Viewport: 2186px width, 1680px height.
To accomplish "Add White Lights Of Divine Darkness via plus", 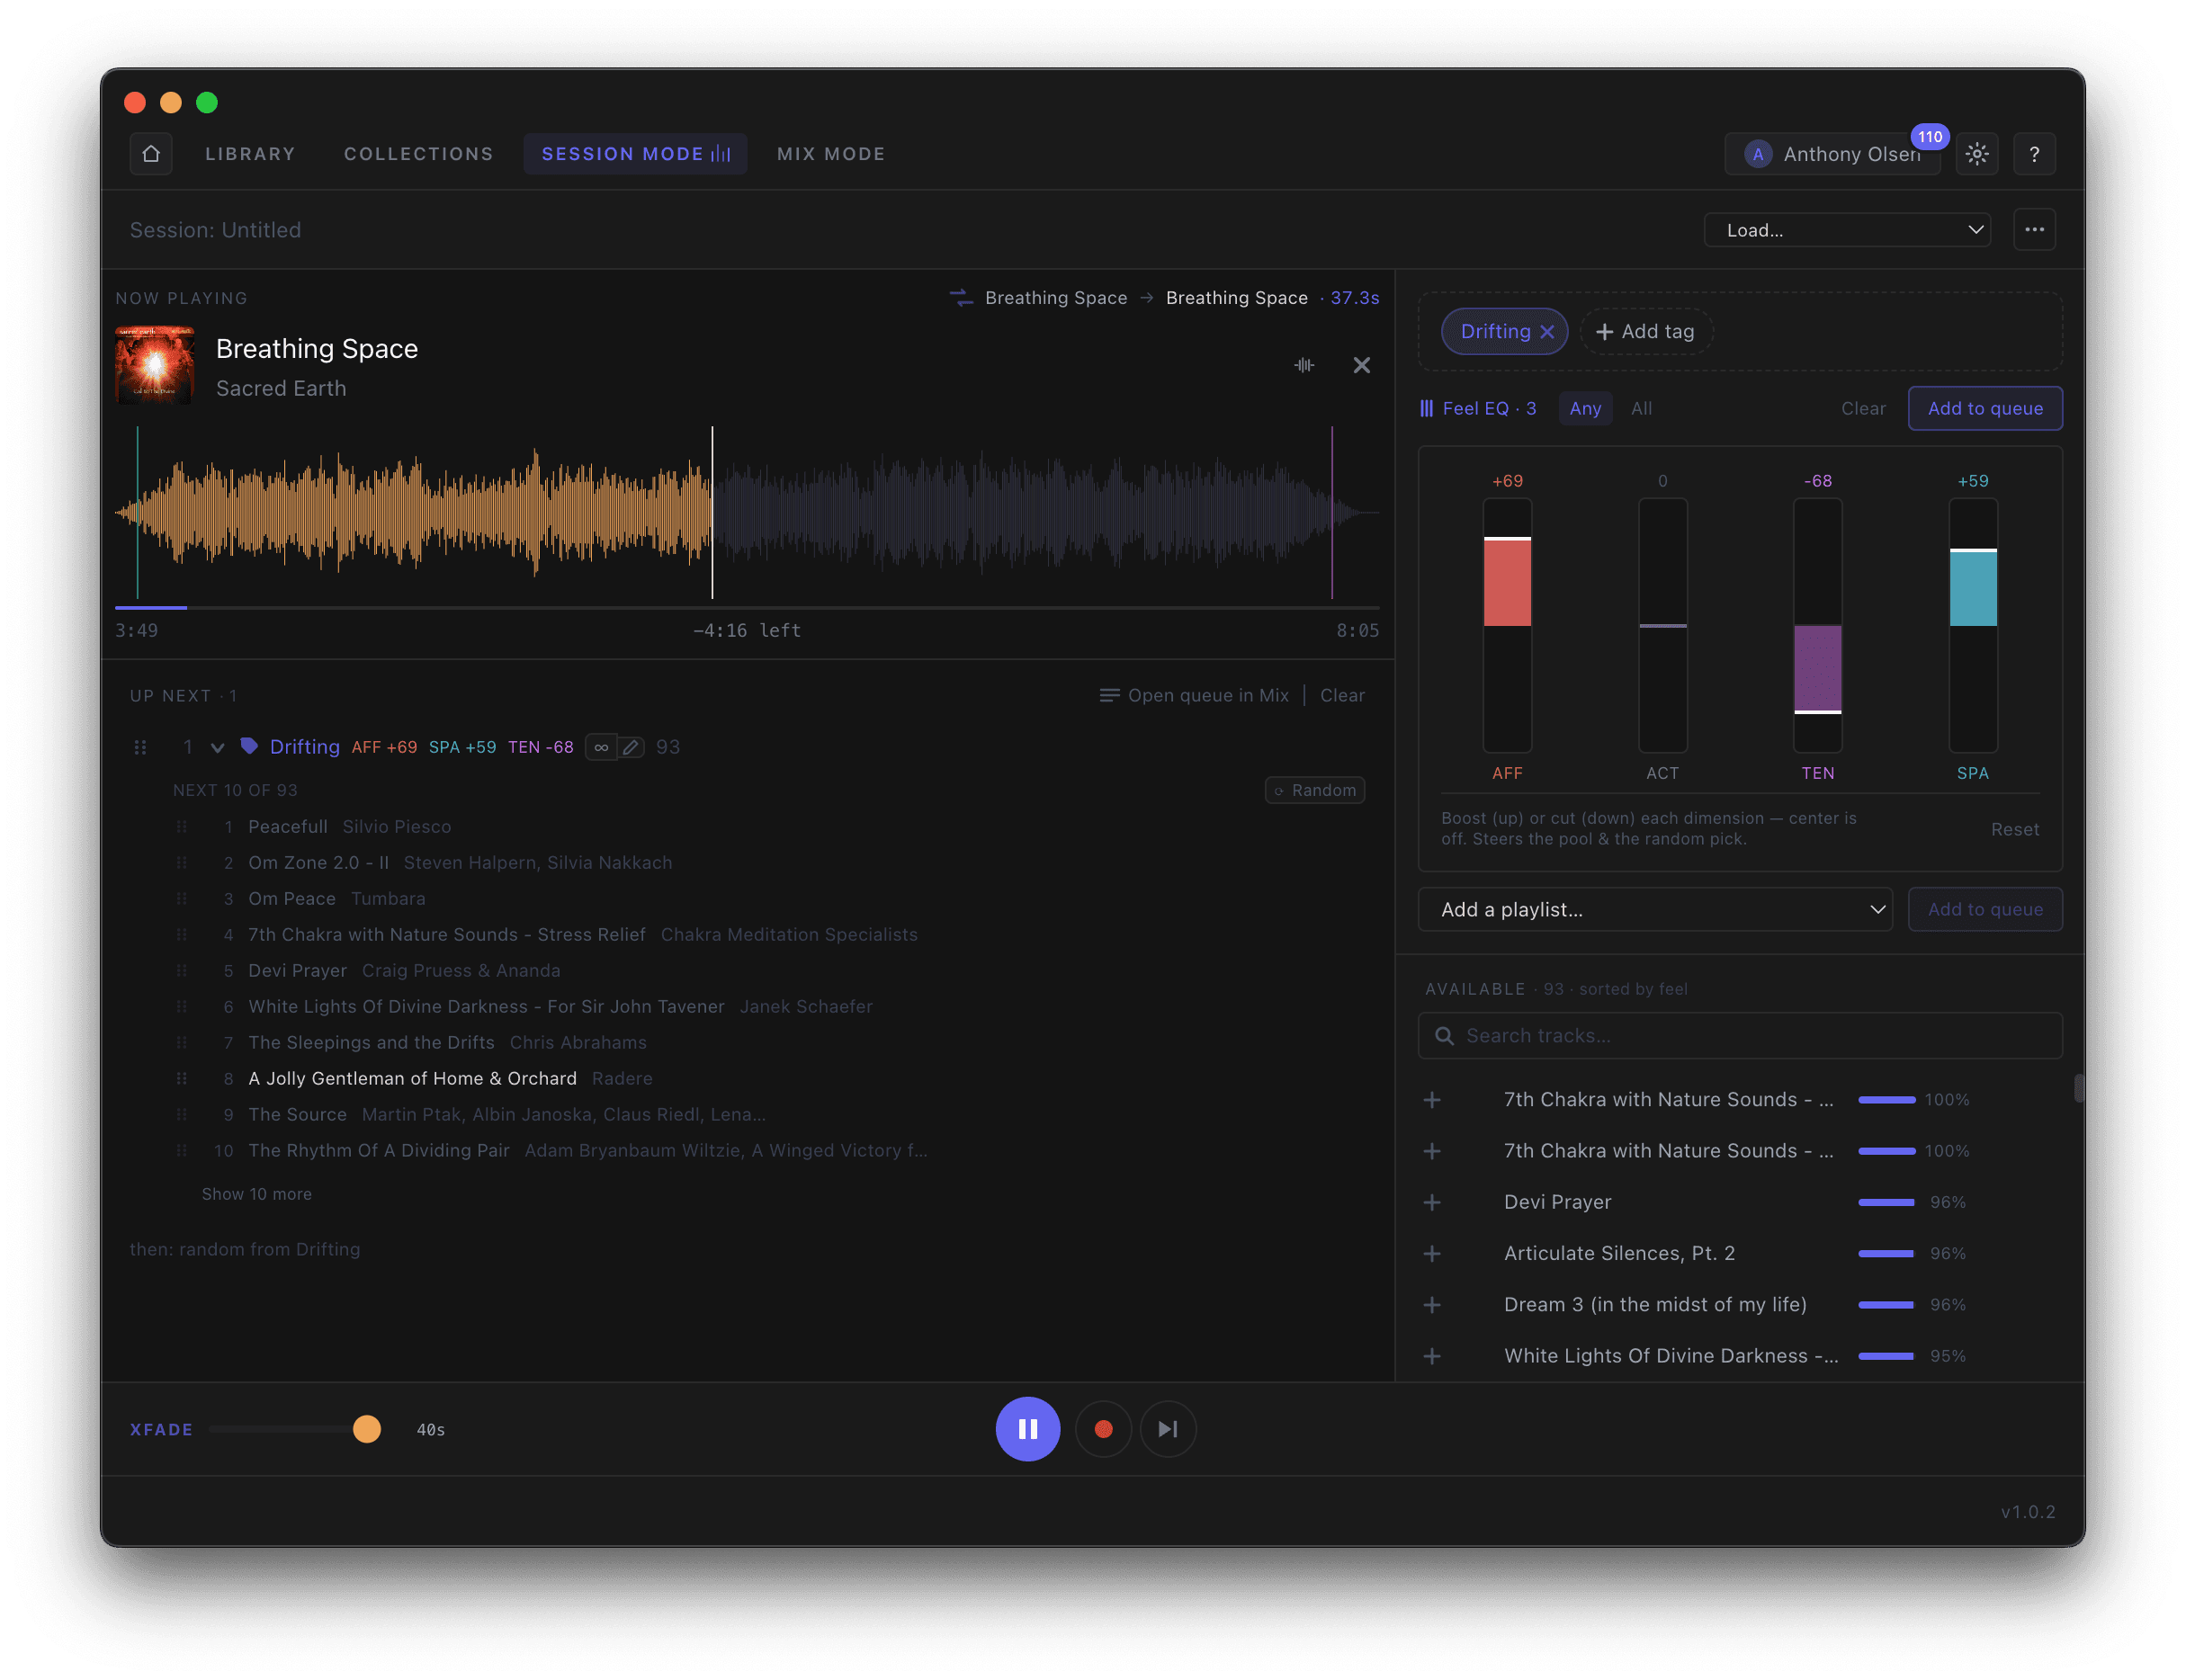I will click(x=1431, y=1356).
